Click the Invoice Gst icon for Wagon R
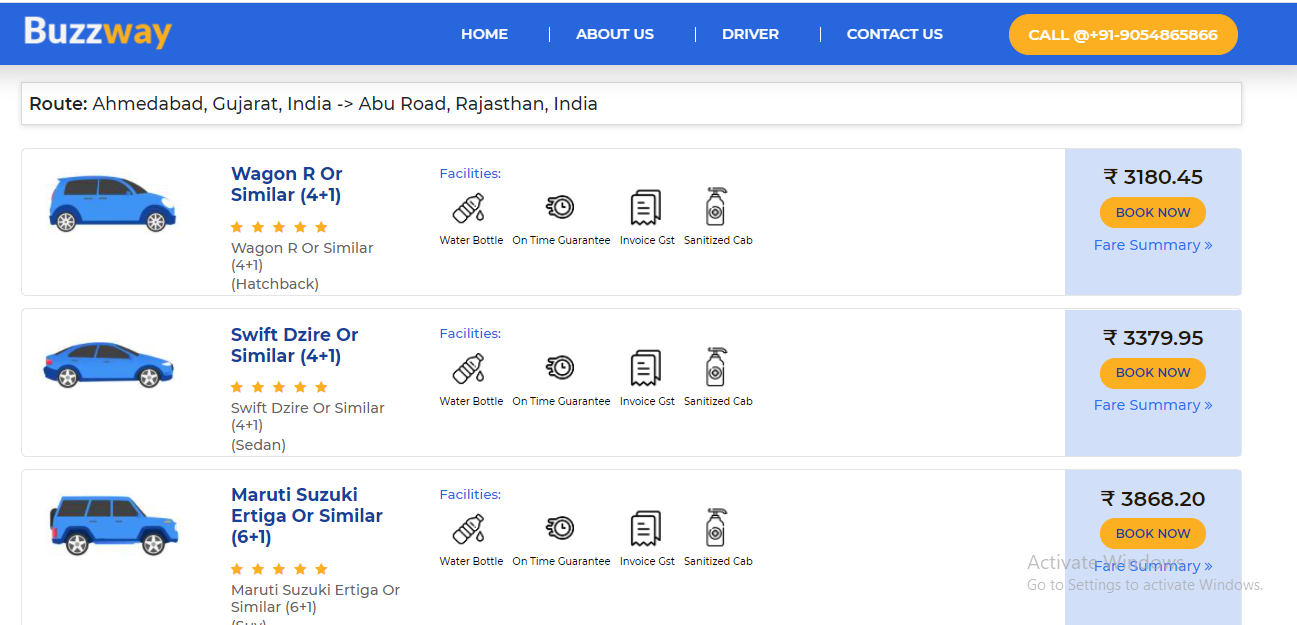Screen dimensions: 1297x625 point(646,208)
